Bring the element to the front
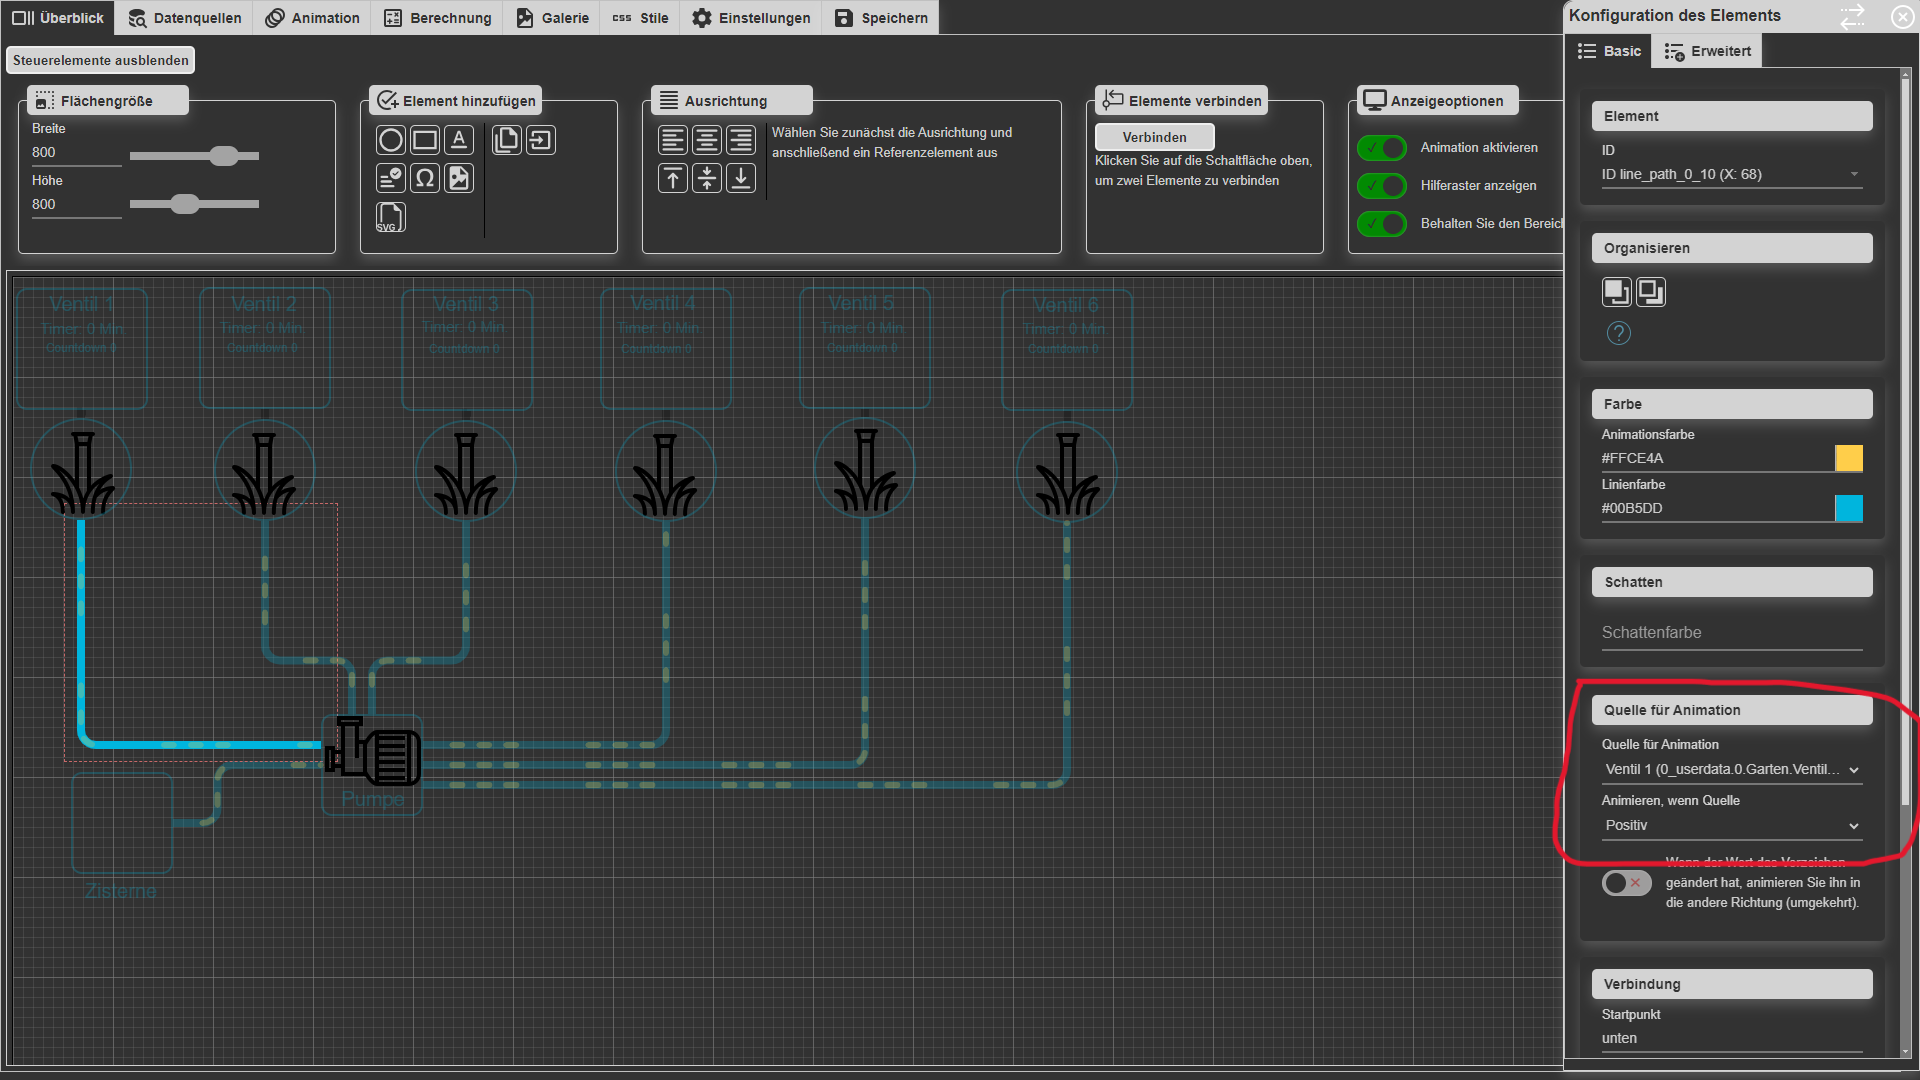Image resolution: width=1920 pixels, height=1080 pixels. coord(1617,292)
